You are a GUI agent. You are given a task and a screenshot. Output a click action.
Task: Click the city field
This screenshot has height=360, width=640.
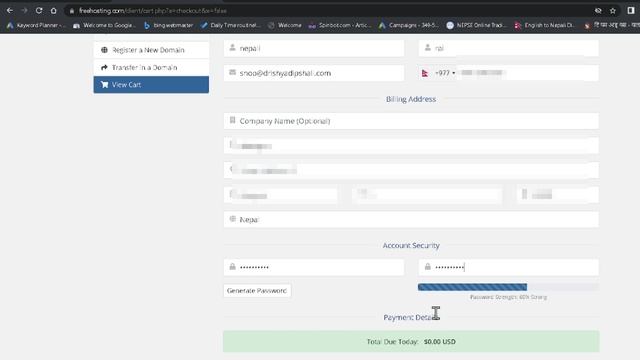[280, 195]
